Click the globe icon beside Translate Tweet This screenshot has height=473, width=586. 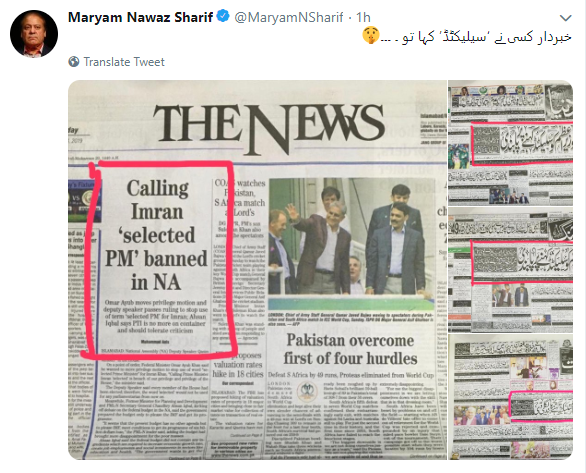(74, 62)
